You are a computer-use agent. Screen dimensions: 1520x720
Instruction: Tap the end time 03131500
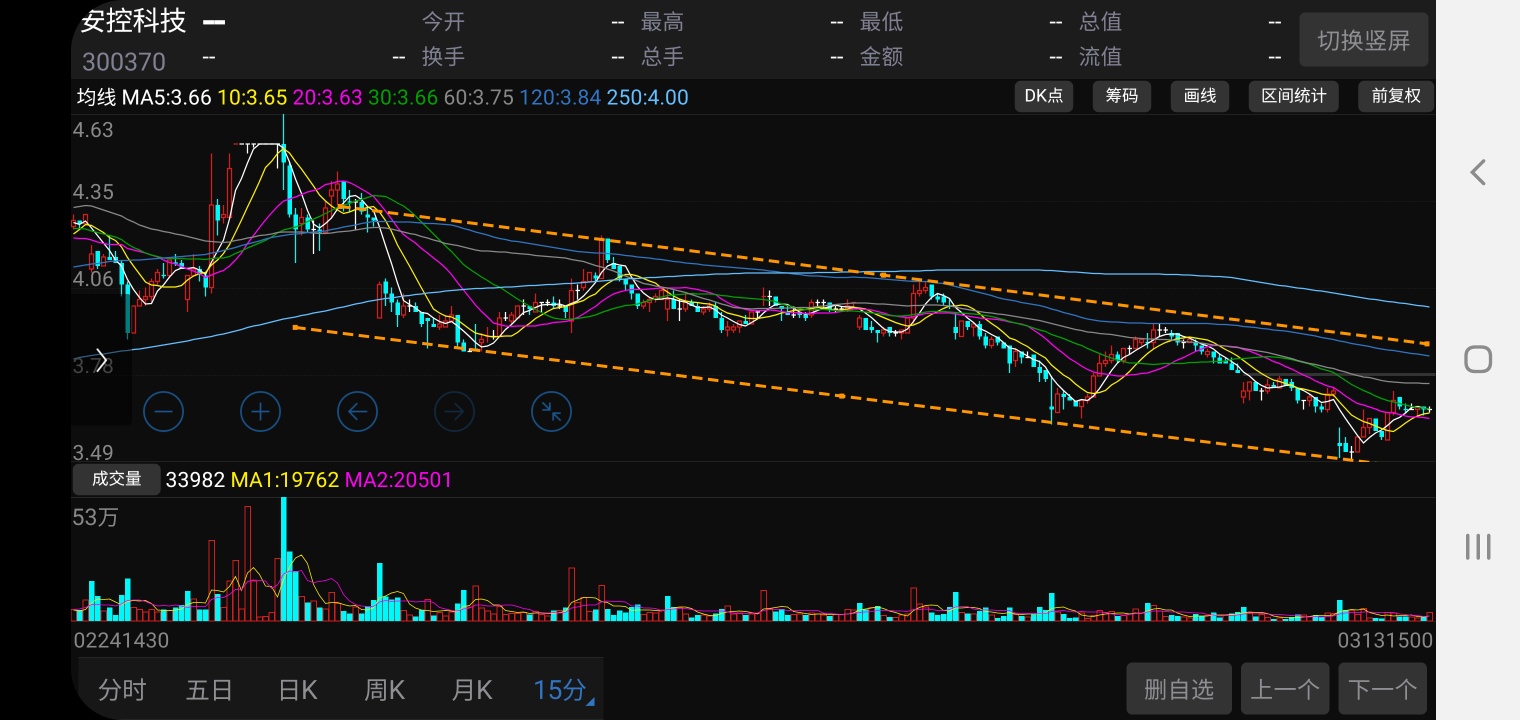click(x=1385, y=640)
